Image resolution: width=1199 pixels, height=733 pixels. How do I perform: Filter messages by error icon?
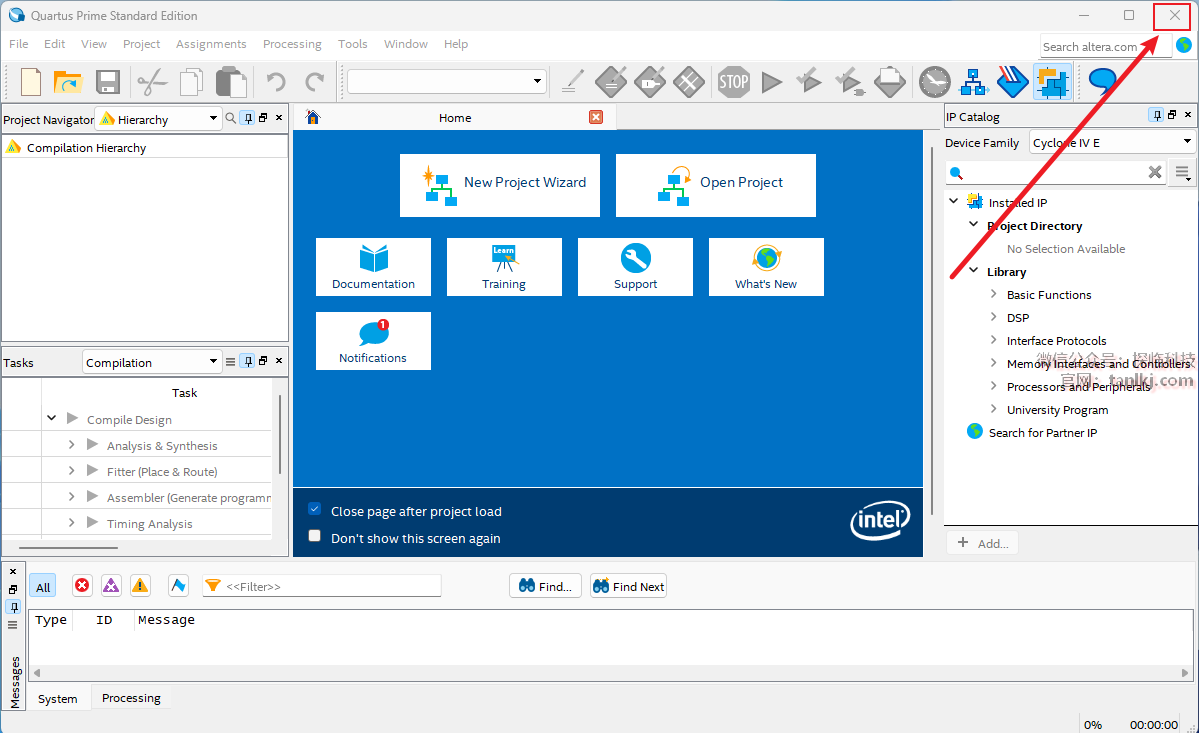pos(82,586)
